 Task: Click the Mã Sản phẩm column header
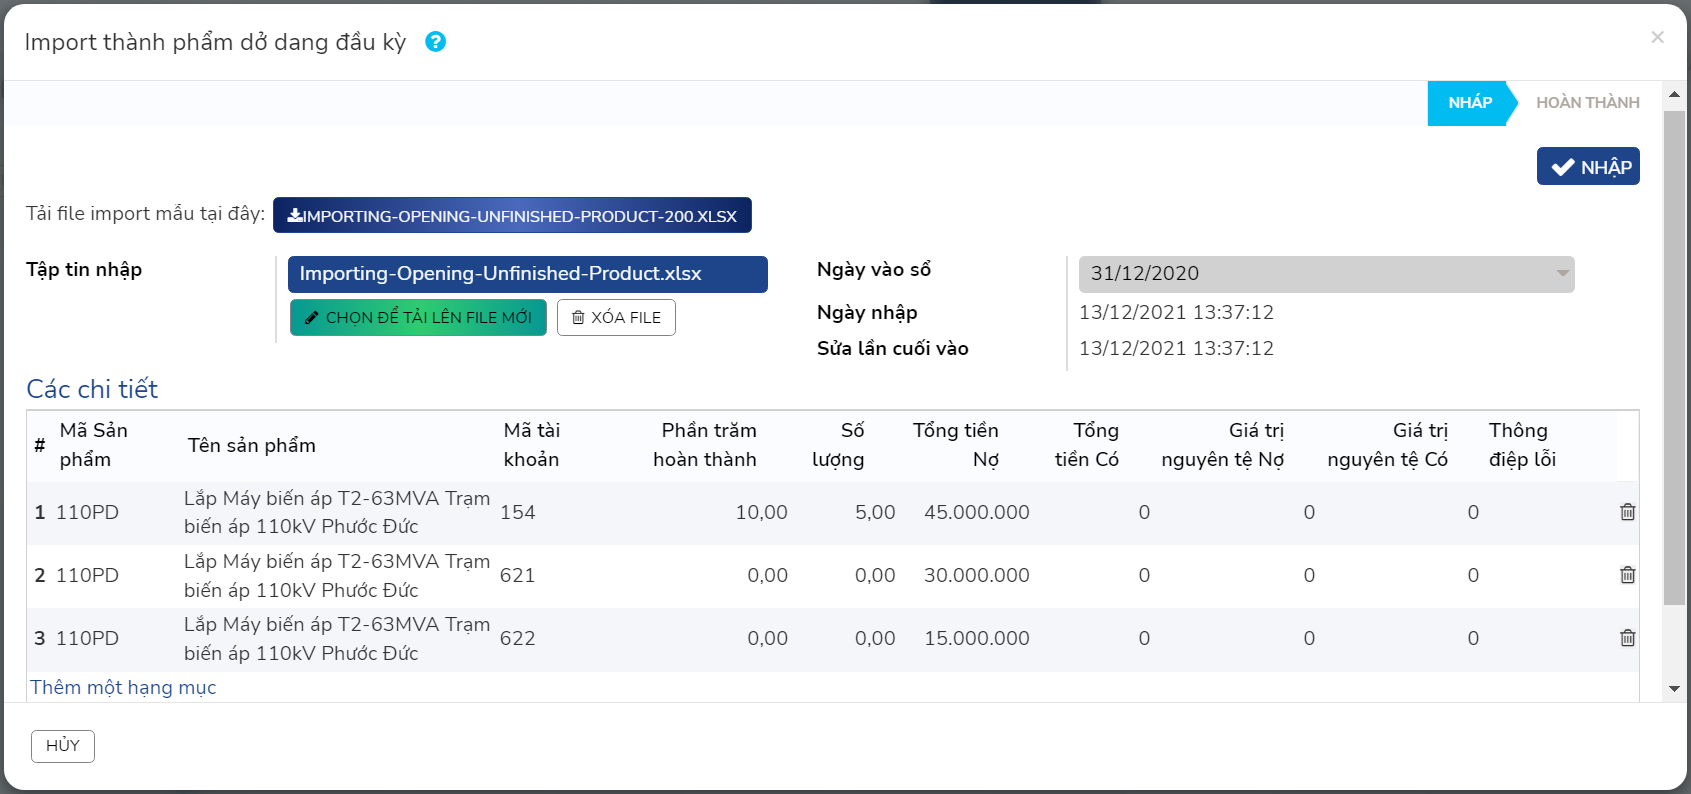94,445
